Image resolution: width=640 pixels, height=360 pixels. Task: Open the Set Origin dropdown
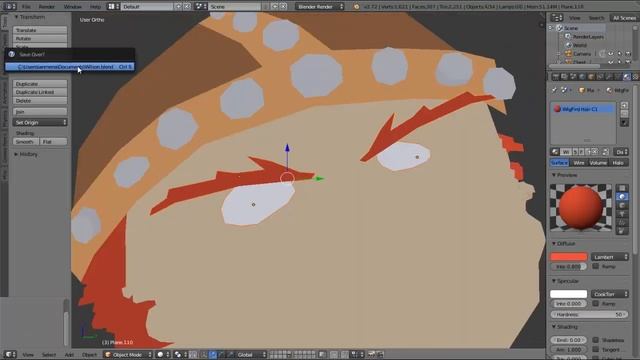tap(40, 122)
